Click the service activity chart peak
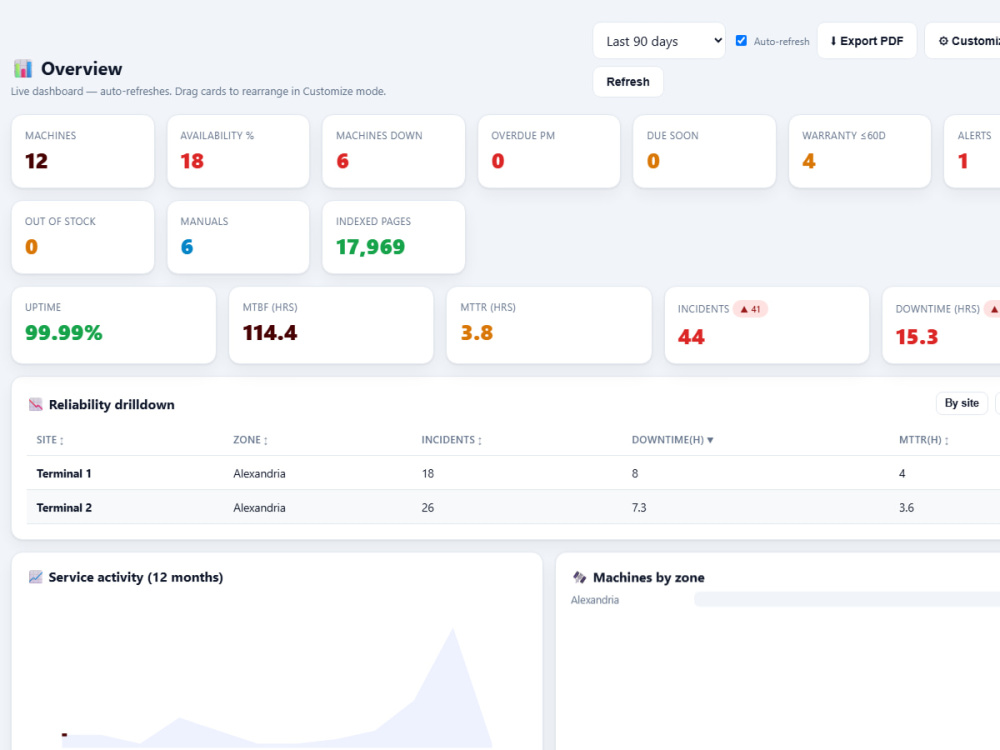The image size is (1000, 750). [x=453, y=629]
